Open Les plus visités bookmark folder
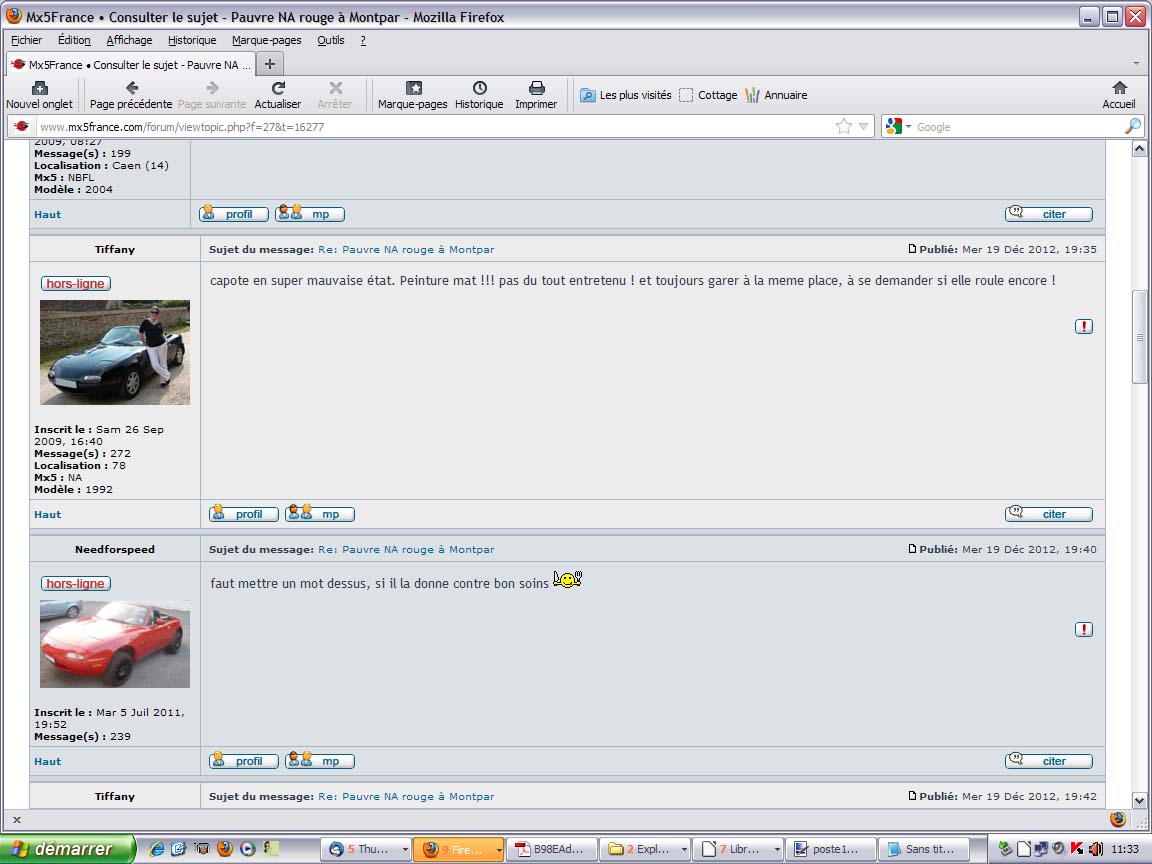Image resolution: width=1152 pixels, height=864 pixels. [626, 96]
